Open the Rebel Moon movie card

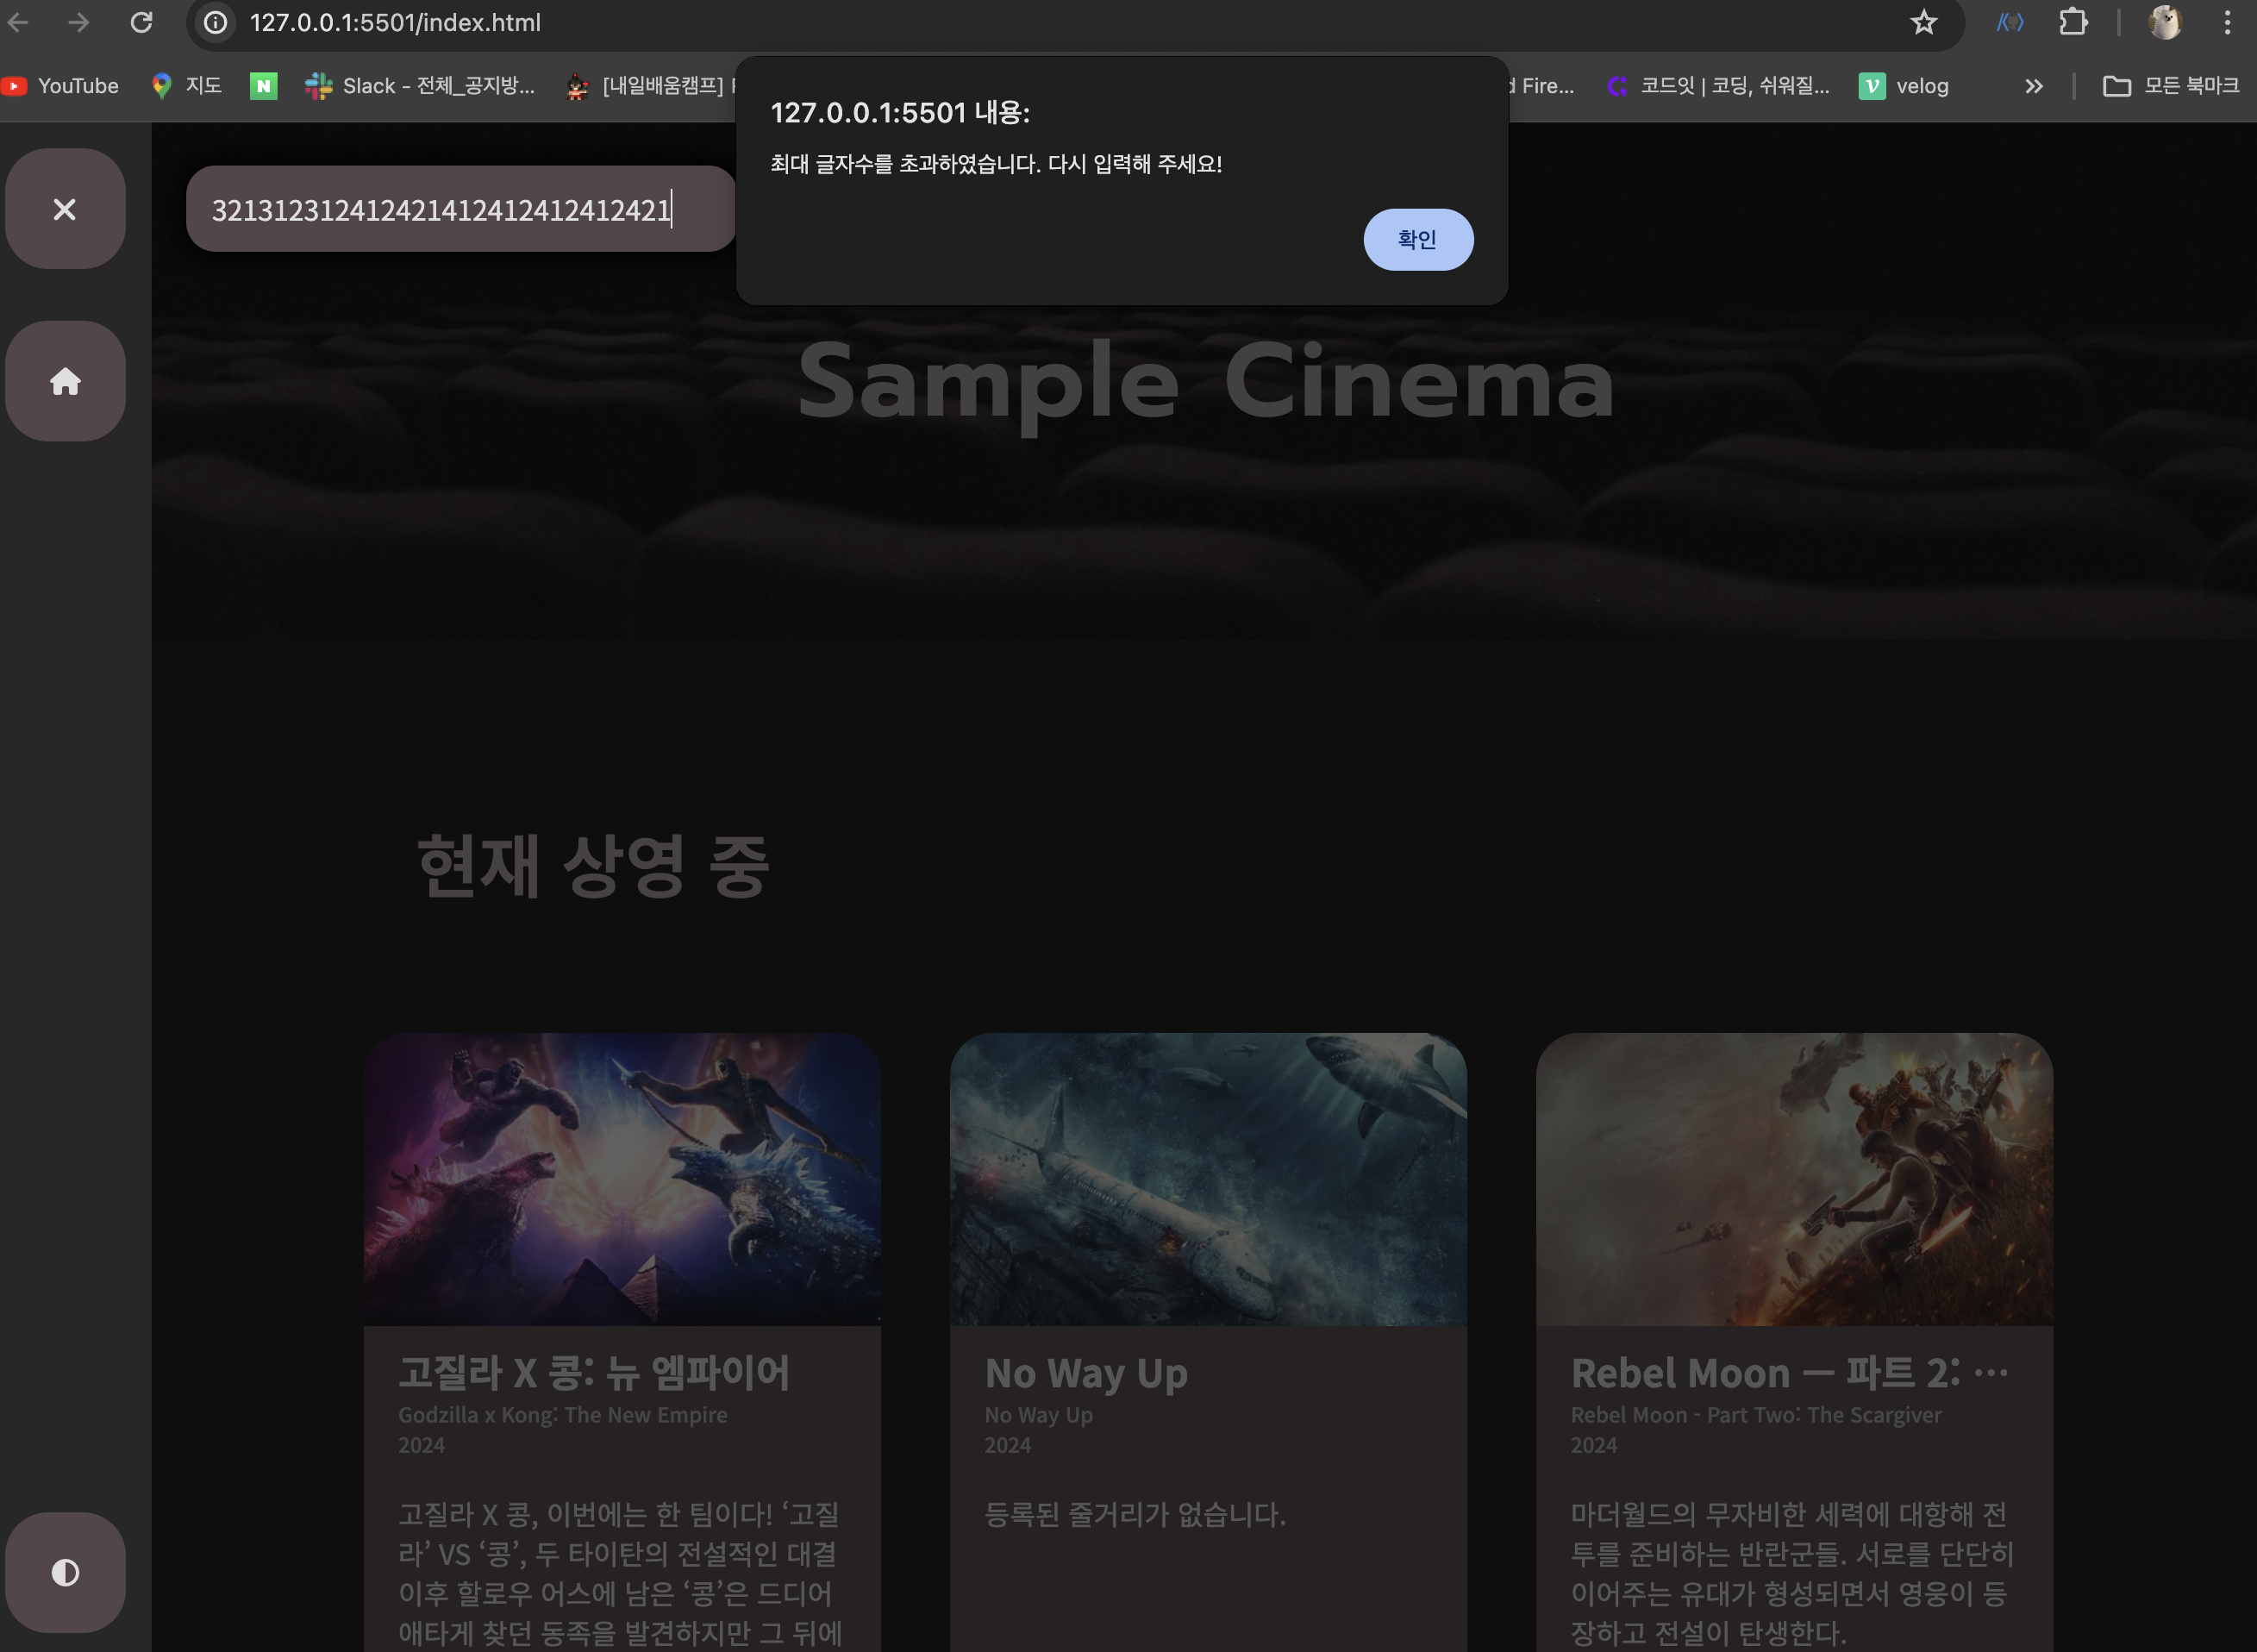pos(1794,1179)
